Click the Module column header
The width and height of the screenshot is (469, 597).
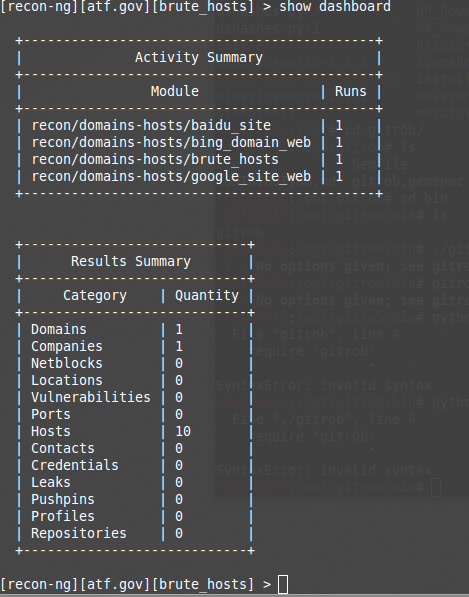175,91
